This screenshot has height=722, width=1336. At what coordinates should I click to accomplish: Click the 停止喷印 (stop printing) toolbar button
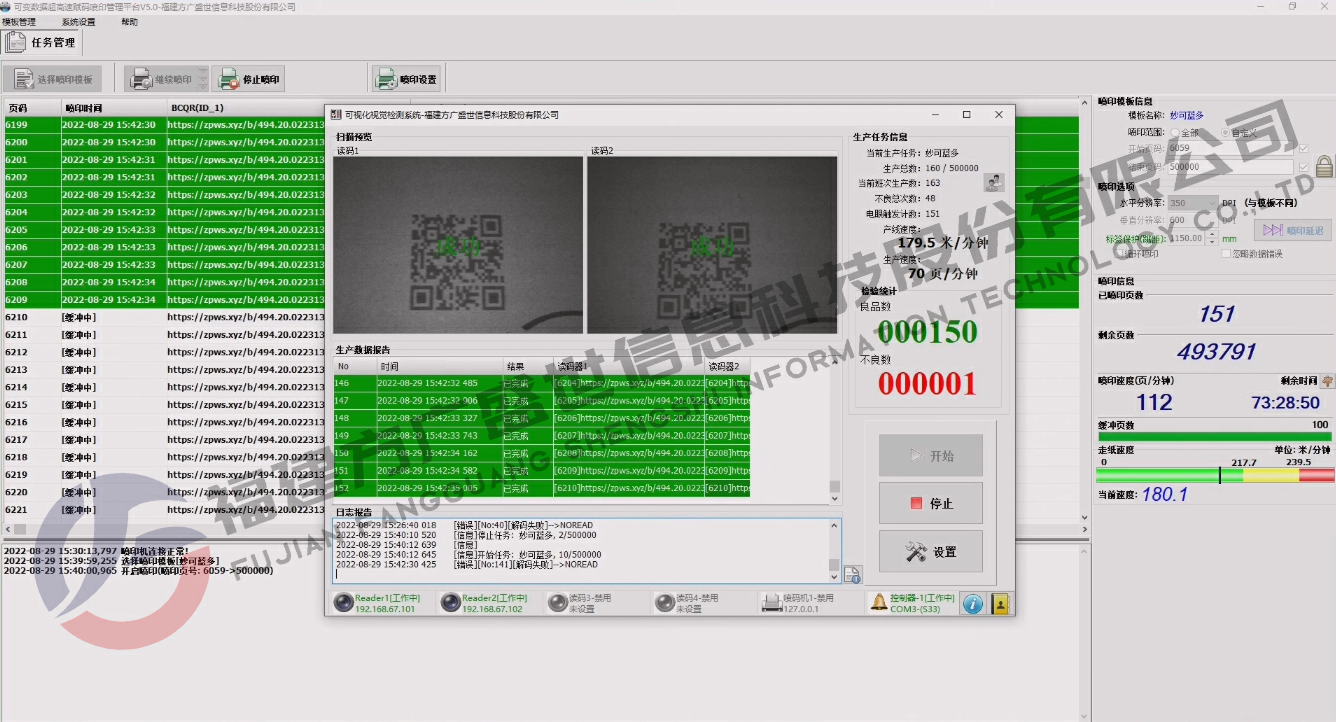pyautogui.click(x=249, y=79)
